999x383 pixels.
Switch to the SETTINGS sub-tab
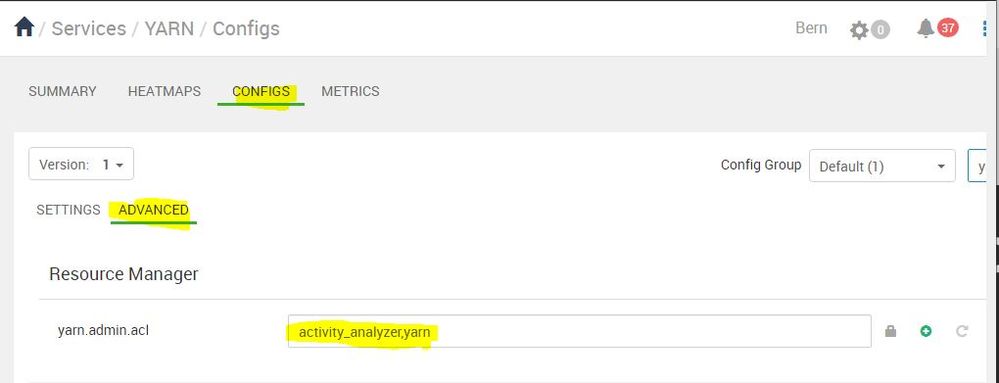click(68, 210)
